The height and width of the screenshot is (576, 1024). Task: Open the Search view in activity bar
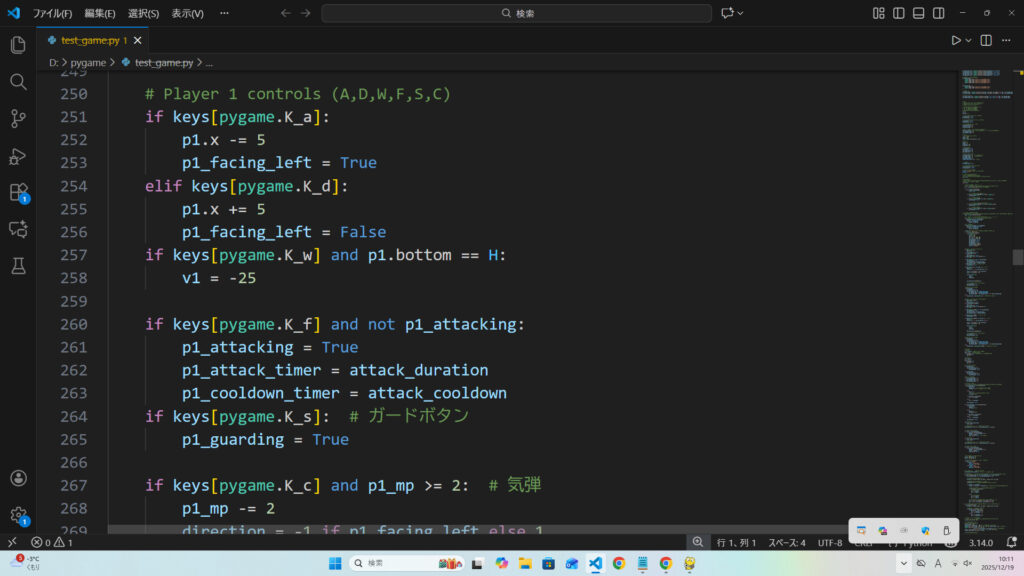tap(17, 82)
